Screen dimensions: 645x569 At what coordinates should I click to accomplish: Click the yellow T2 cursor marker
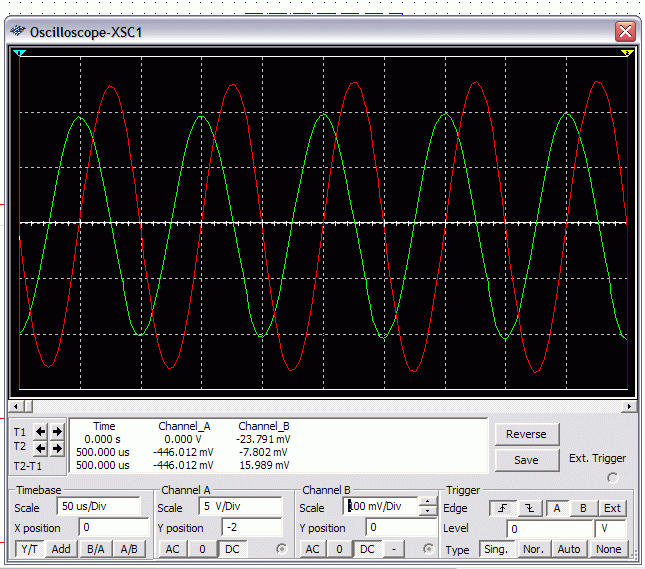[x=627, y=52]
